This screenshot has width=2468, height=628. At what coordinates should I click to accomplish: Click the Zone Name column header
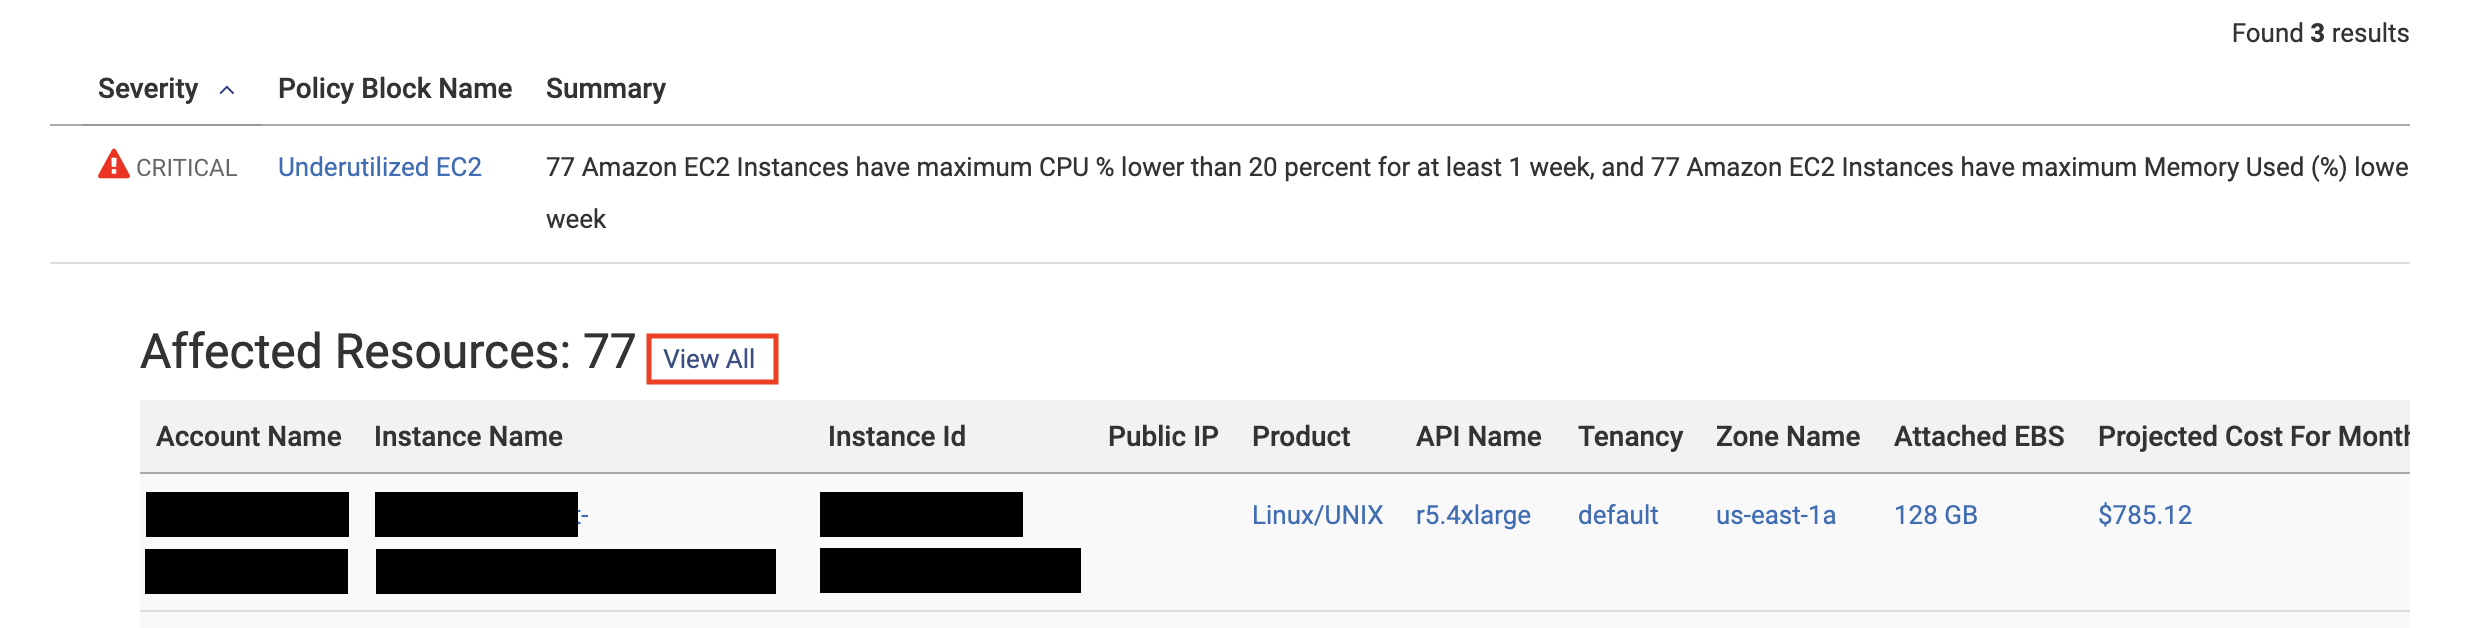(x=1788, y=437)
